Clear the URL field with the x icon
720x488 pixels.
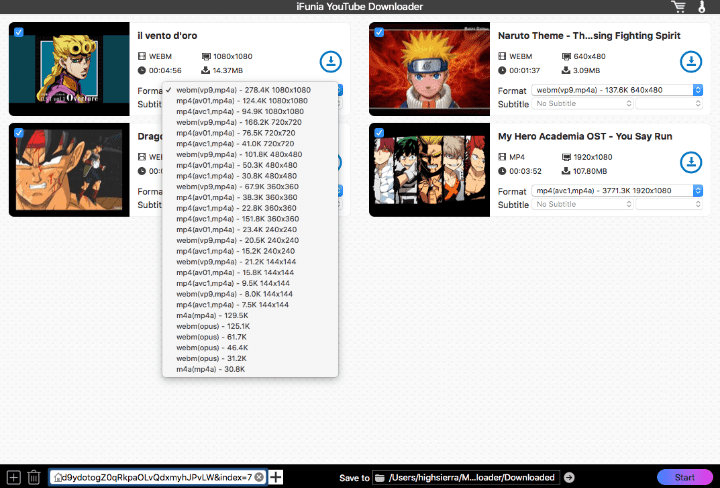click(x=259, y=478)
